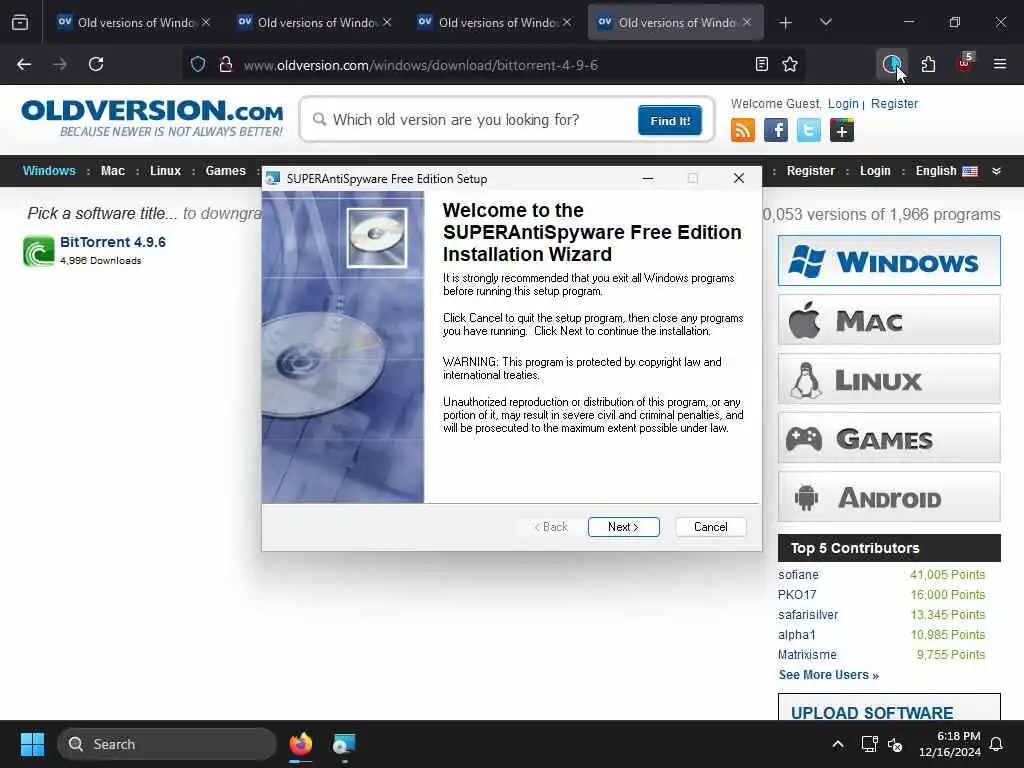Click Next in the SUPERAntiSpyware setup
Image resolution: width=1024 pixels, height=768 pixels.
pos(624,527)
